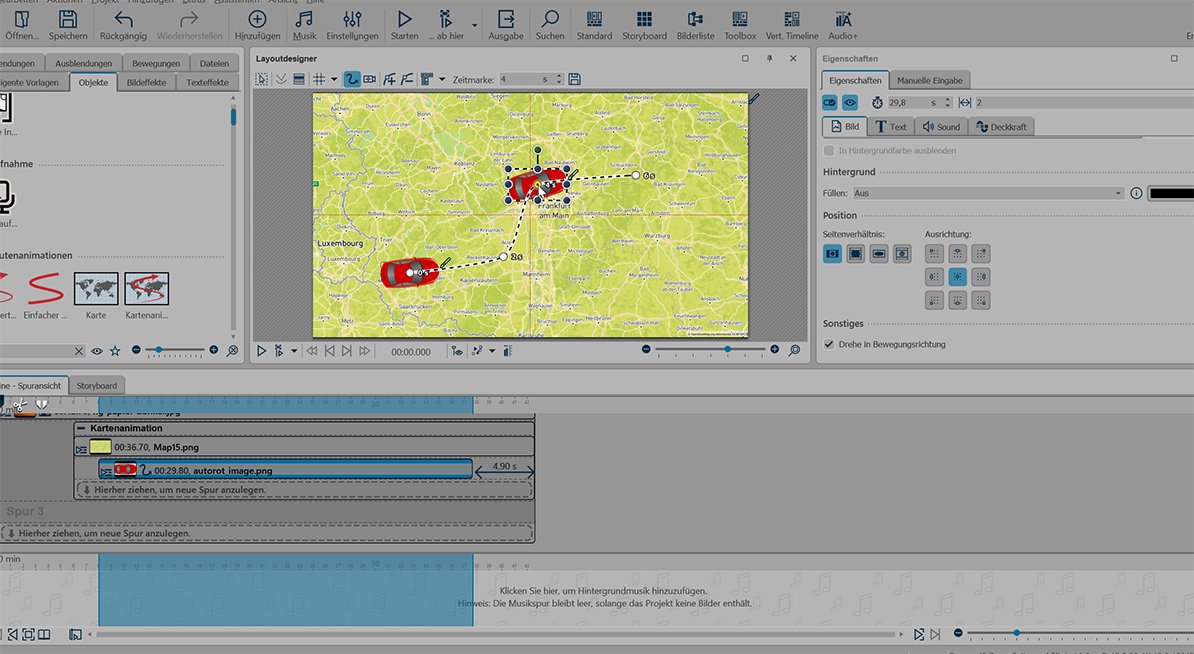1194x654 pixels.
Task: Open the Sound properties tab
Action: pos(941,127)
